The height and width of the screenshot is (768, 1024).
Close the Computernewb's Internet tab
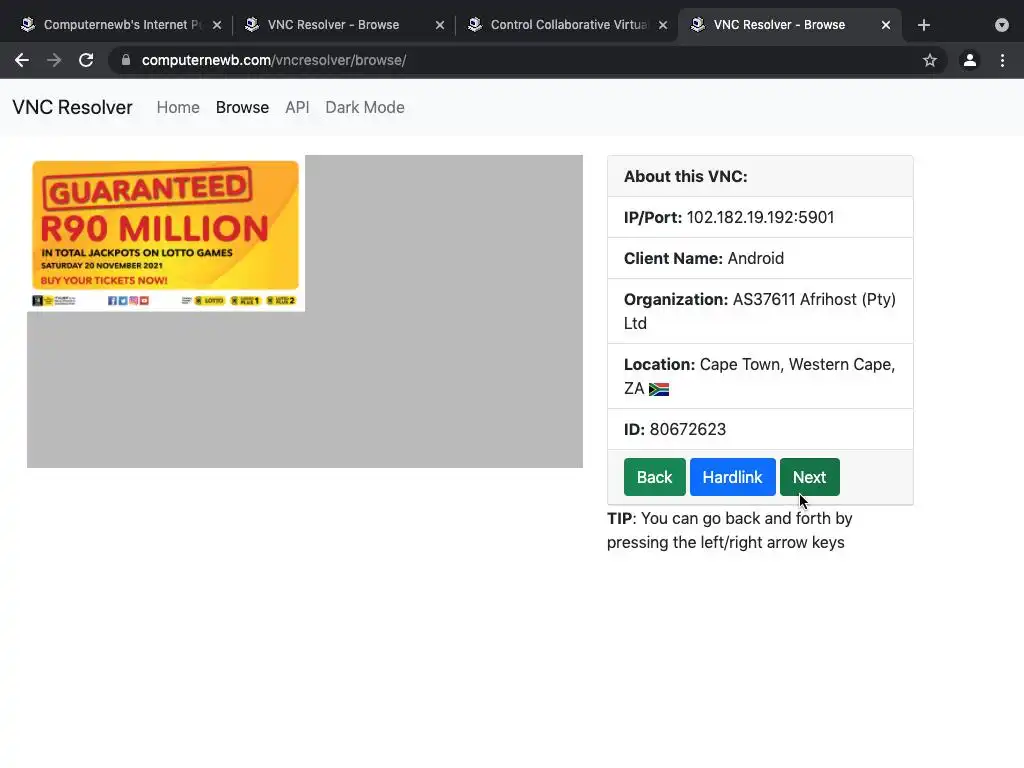(217, 25)
